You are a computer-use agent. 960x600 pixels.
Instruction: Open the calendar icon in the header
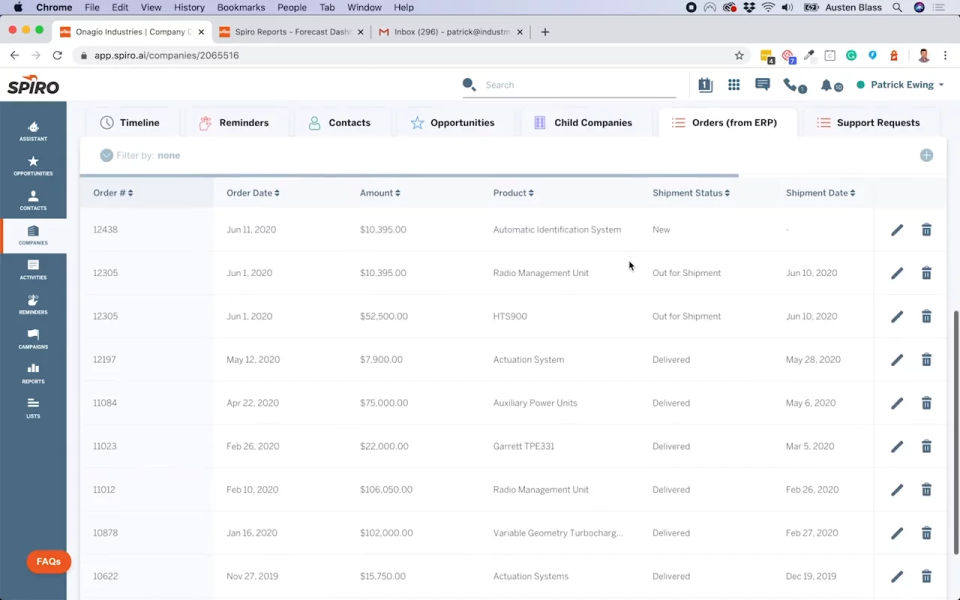coord(705,85)
